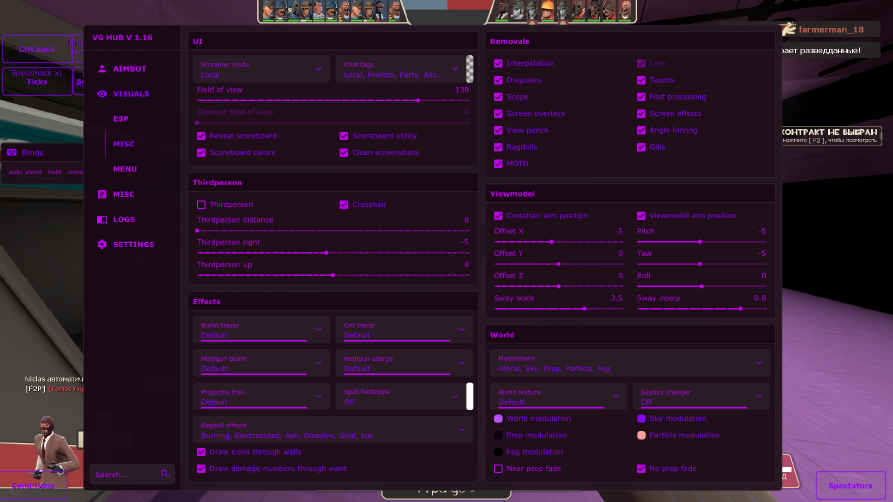Open the Ragdoll effects dropdown
The width and height of the screenshot is (893, 502).
[x=333, y=430]
